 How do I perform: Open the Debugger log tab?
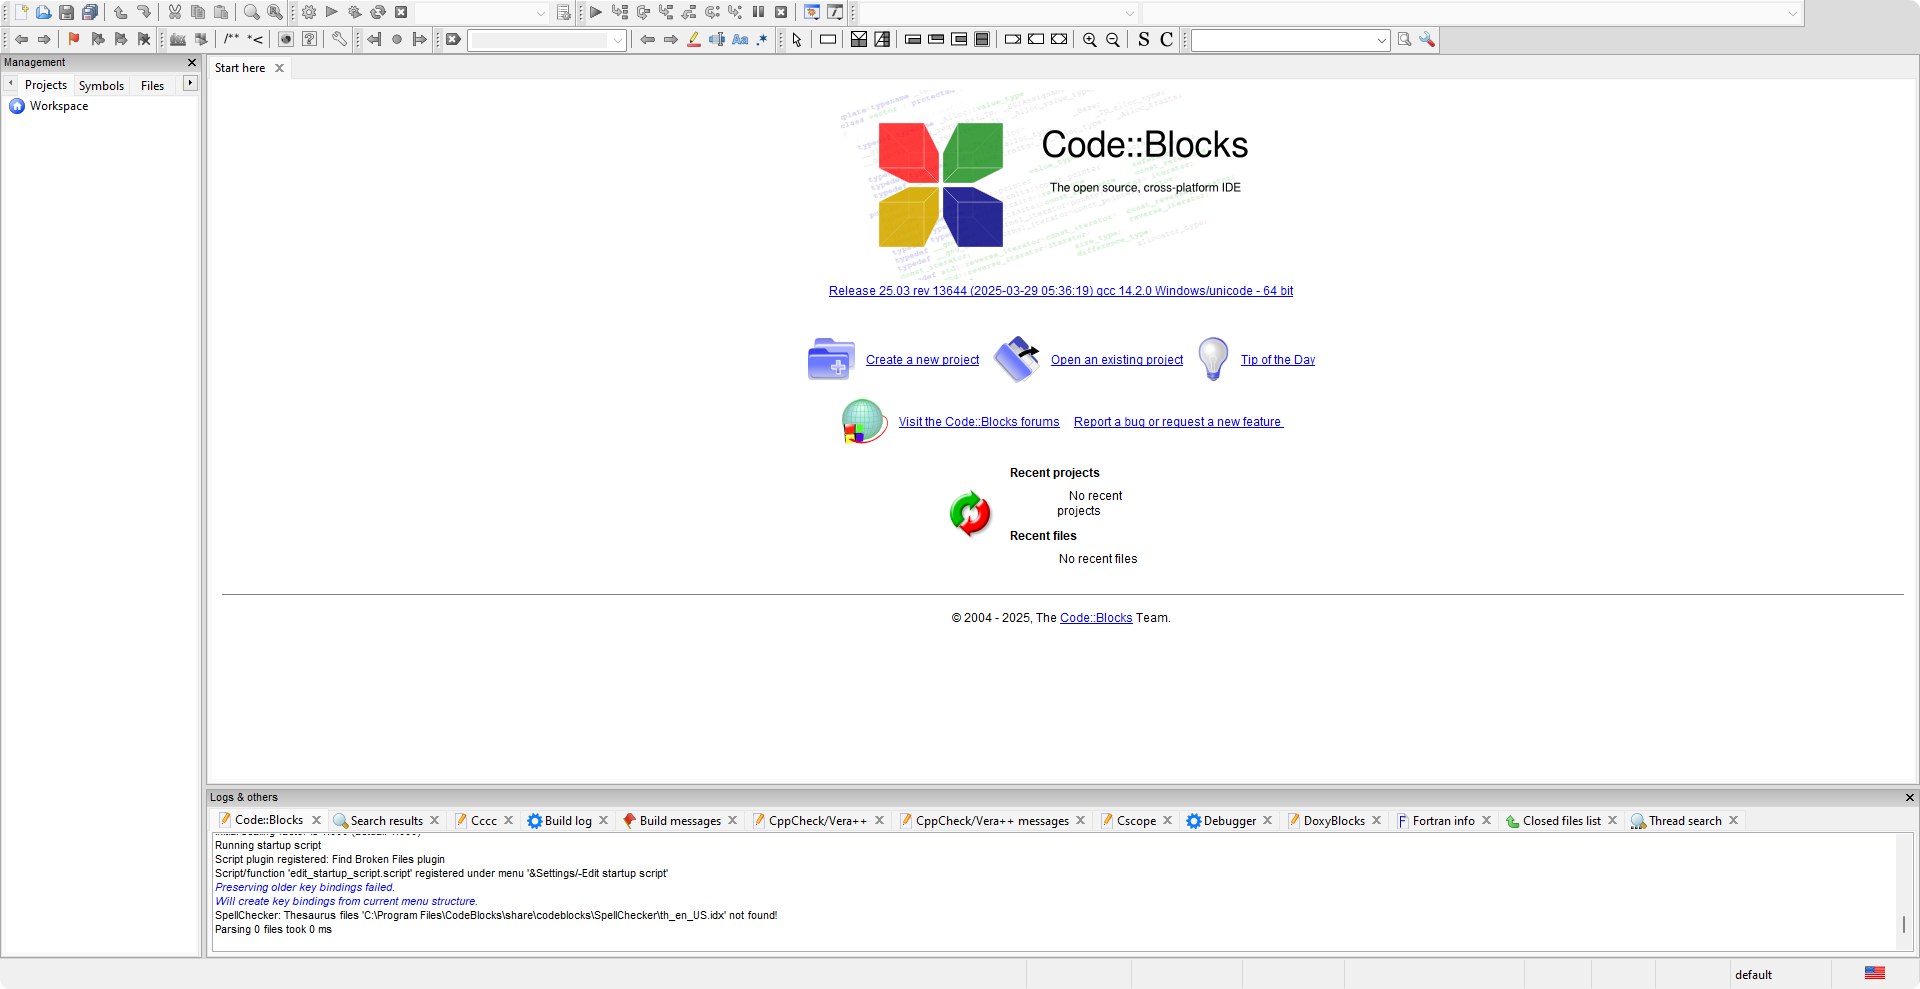[x=1230, y=820]
